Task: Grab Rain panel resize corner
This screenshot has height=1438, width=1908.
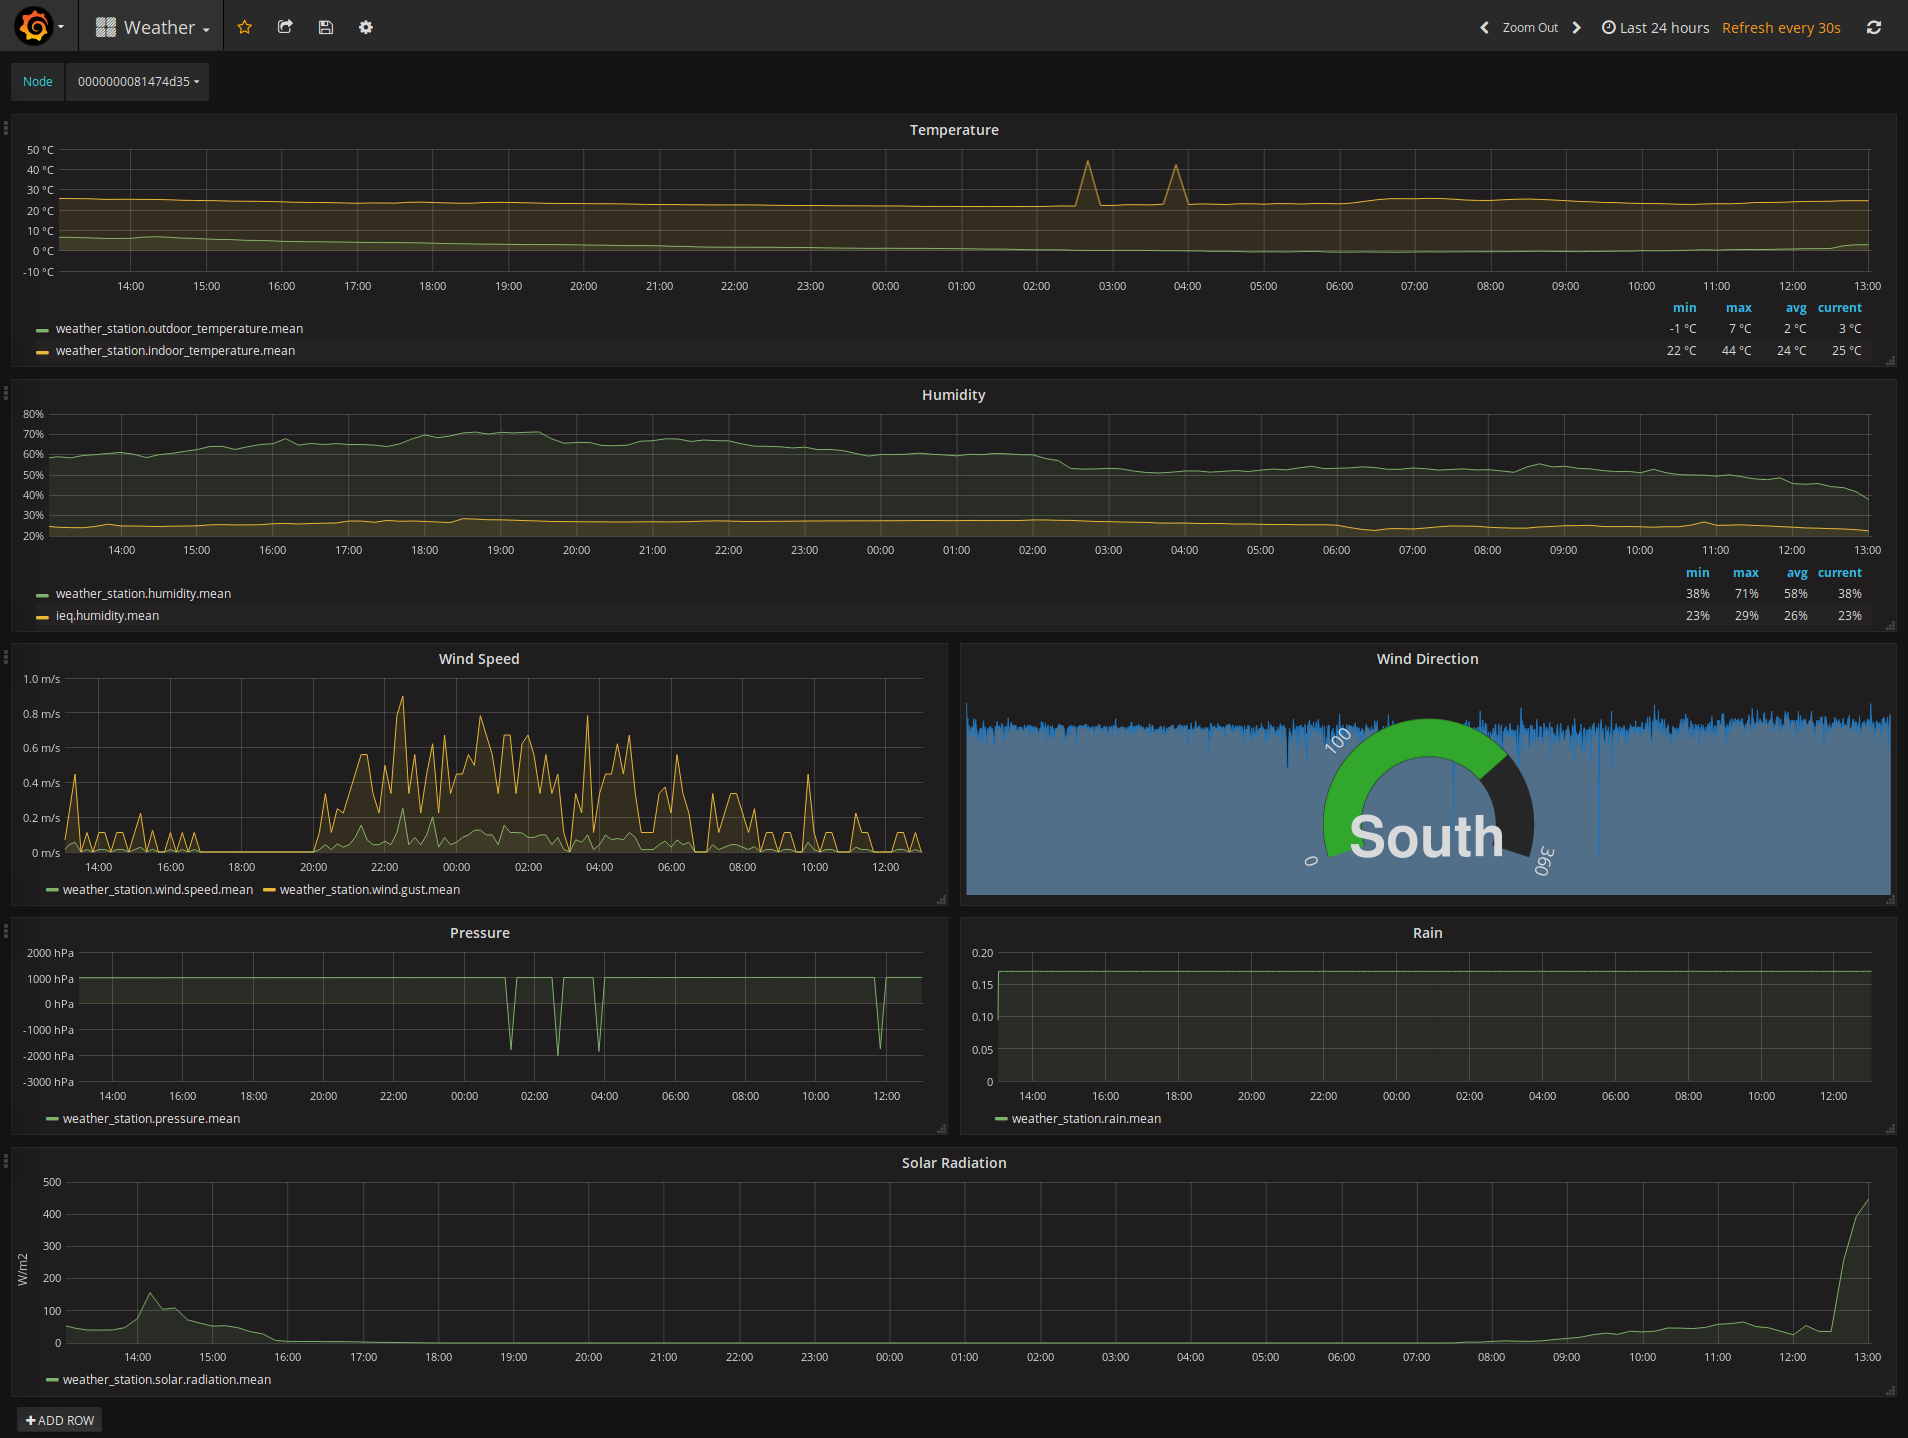Action: (x=1890, y=1129)
